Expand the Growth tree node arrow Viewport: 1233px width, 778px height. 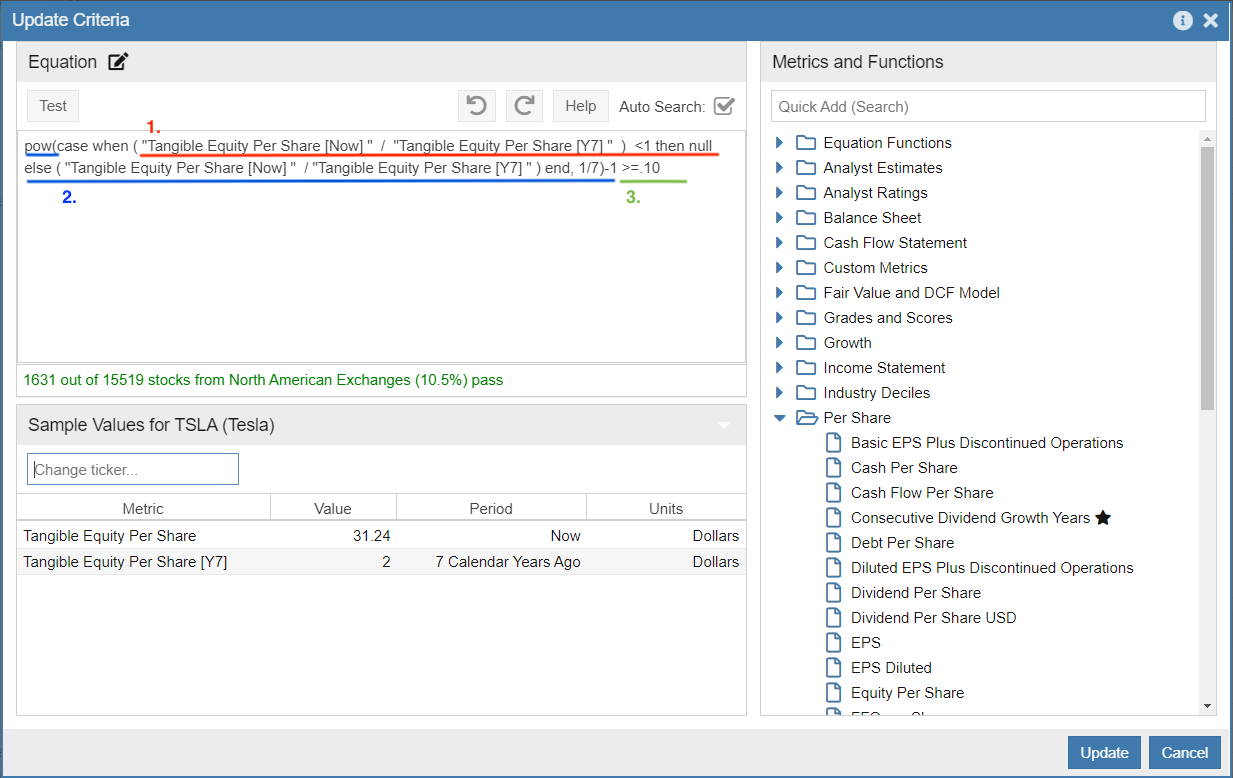pos(780,343)
